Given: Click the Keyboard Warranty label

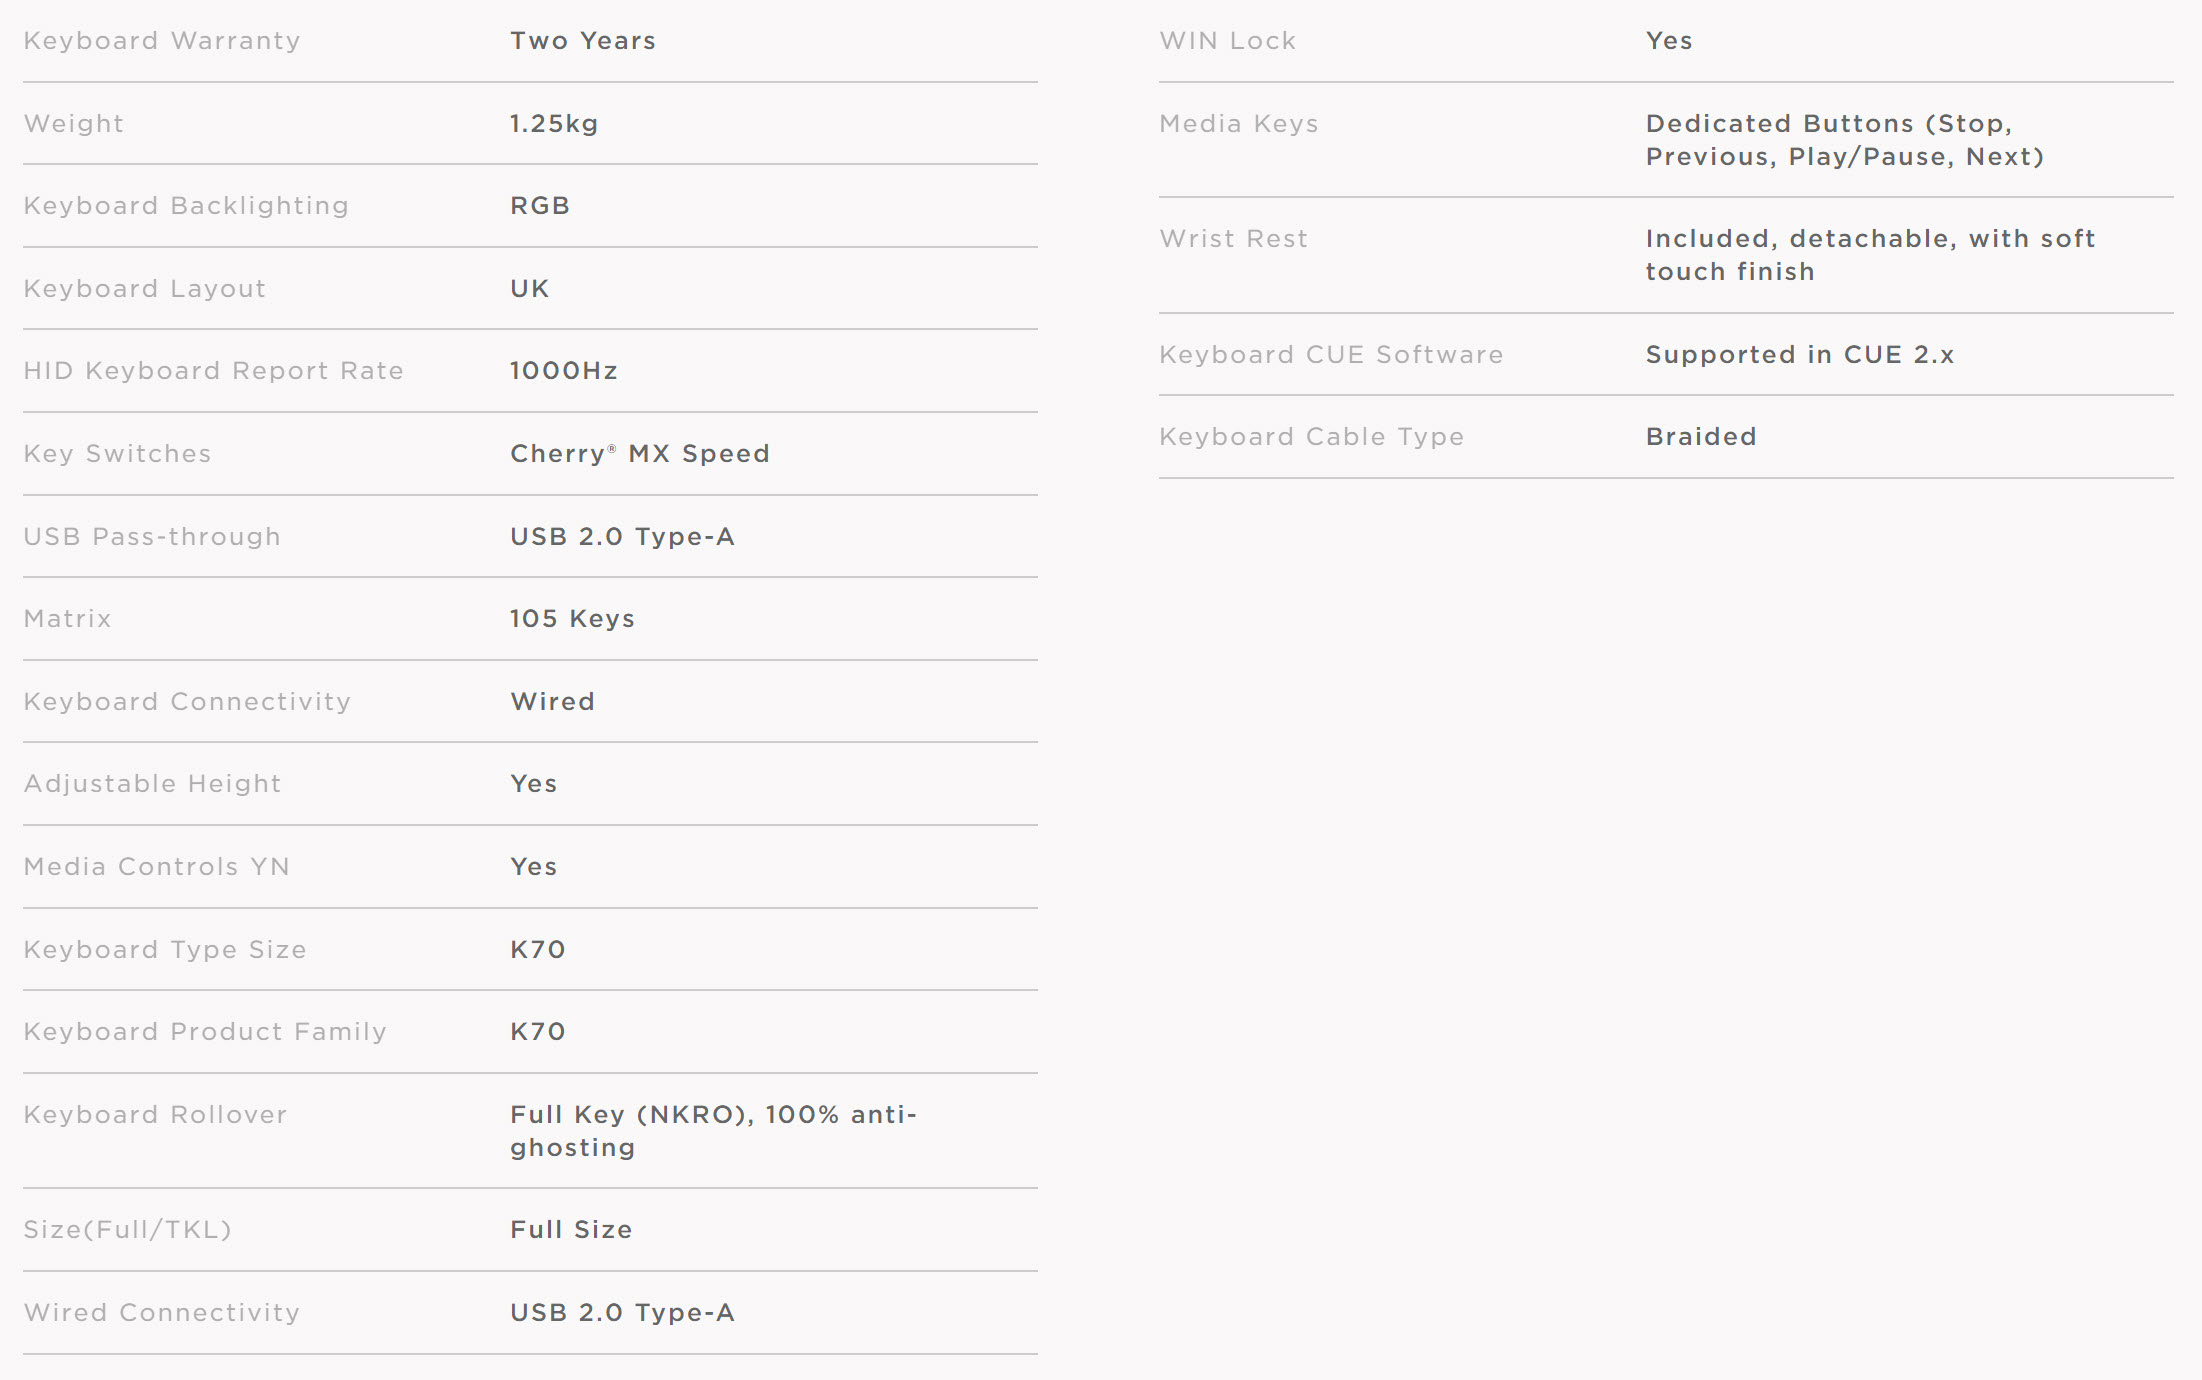Looking at the screenshot, I should 162,41.
